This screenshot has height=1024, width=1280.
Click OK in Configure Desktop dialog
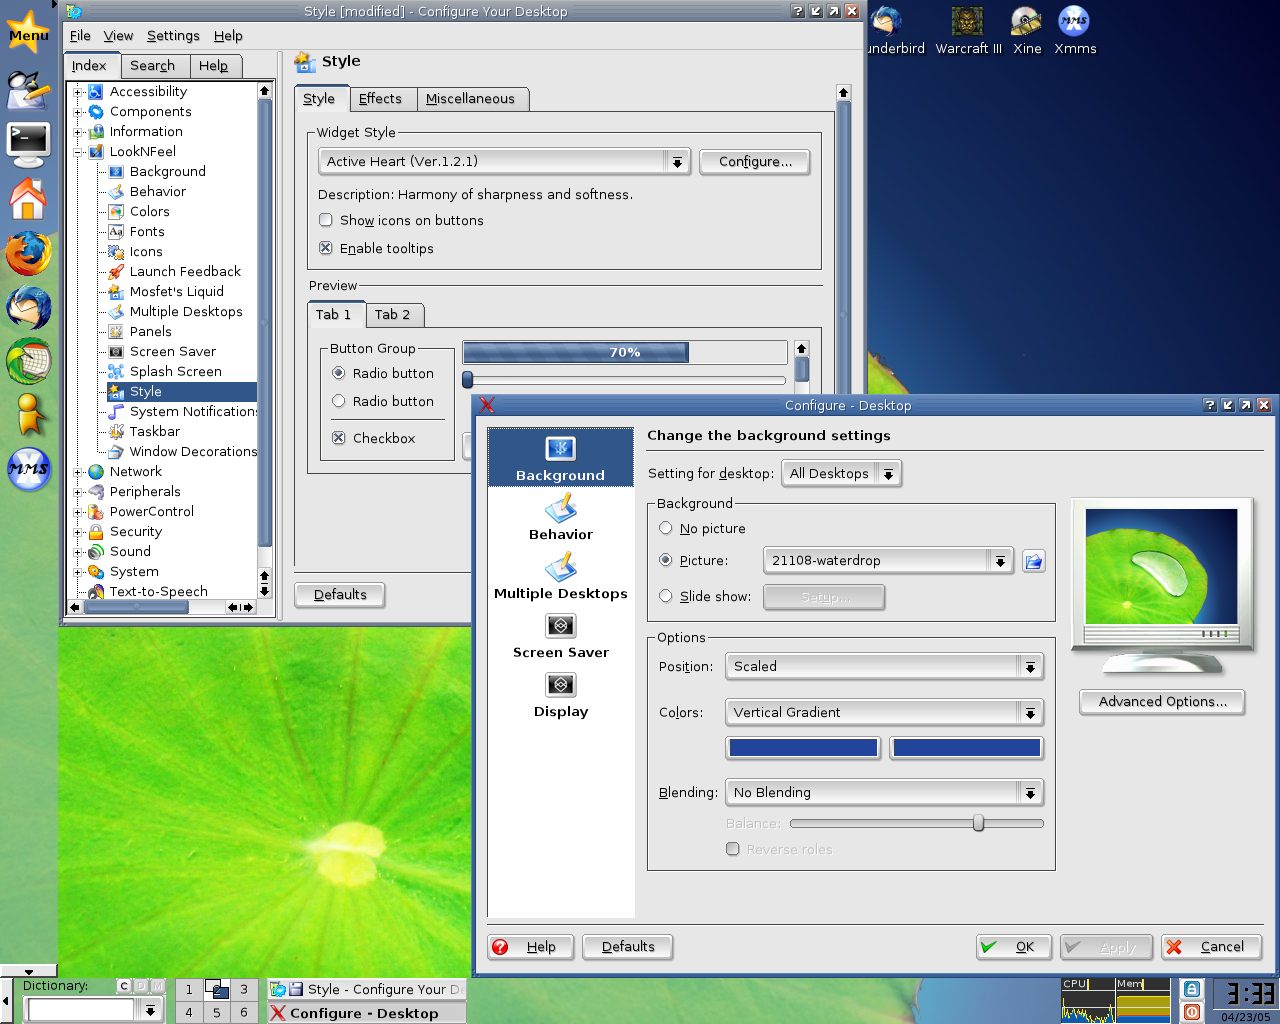coord(1013,947)
